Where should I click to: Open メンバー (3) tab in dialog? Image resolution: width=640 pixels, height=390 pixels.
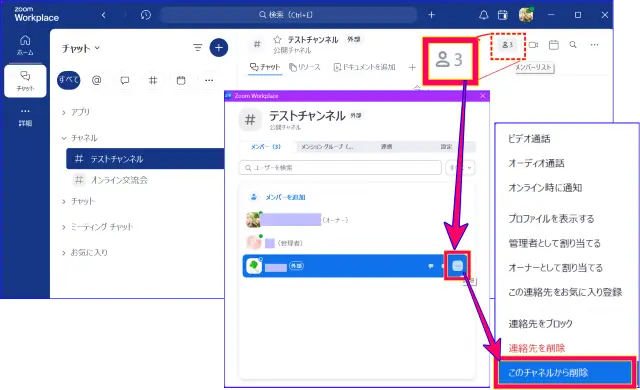coord(266,146)
